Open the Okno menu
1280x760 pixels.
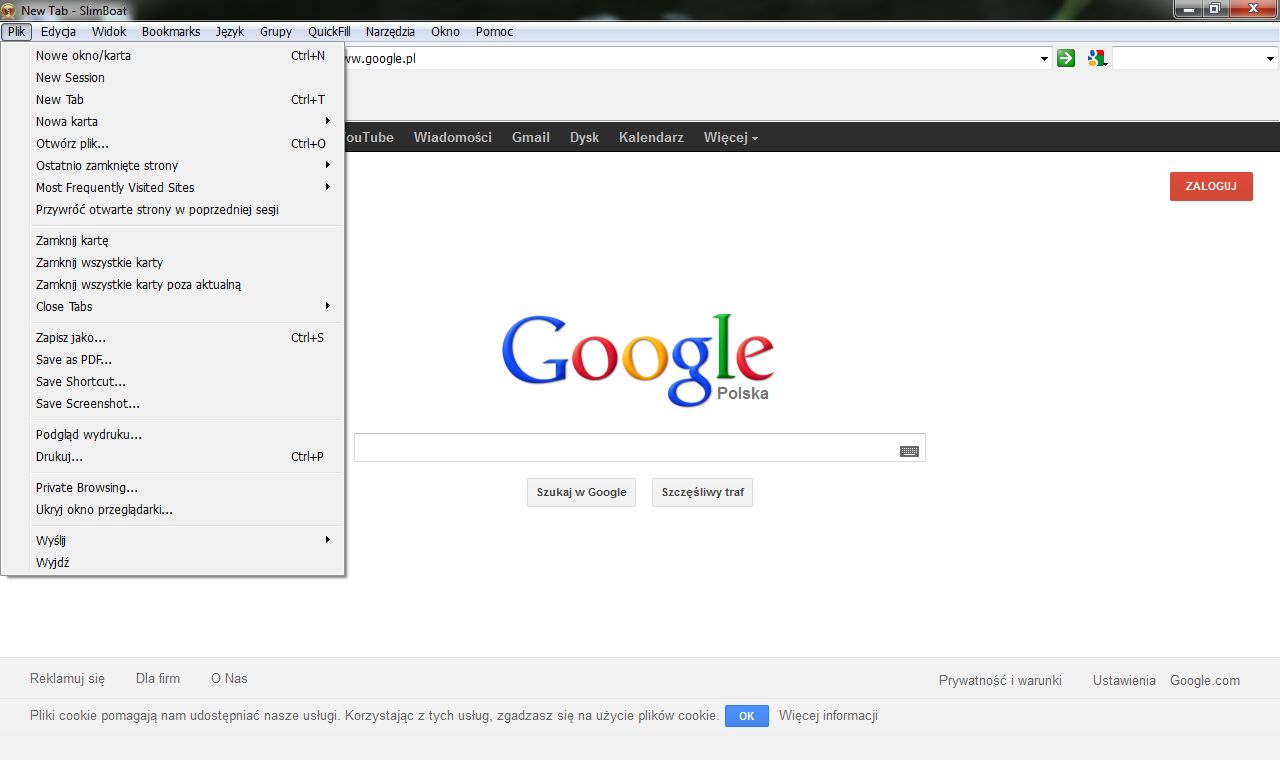pyautogui.click(x=445, y=32)
